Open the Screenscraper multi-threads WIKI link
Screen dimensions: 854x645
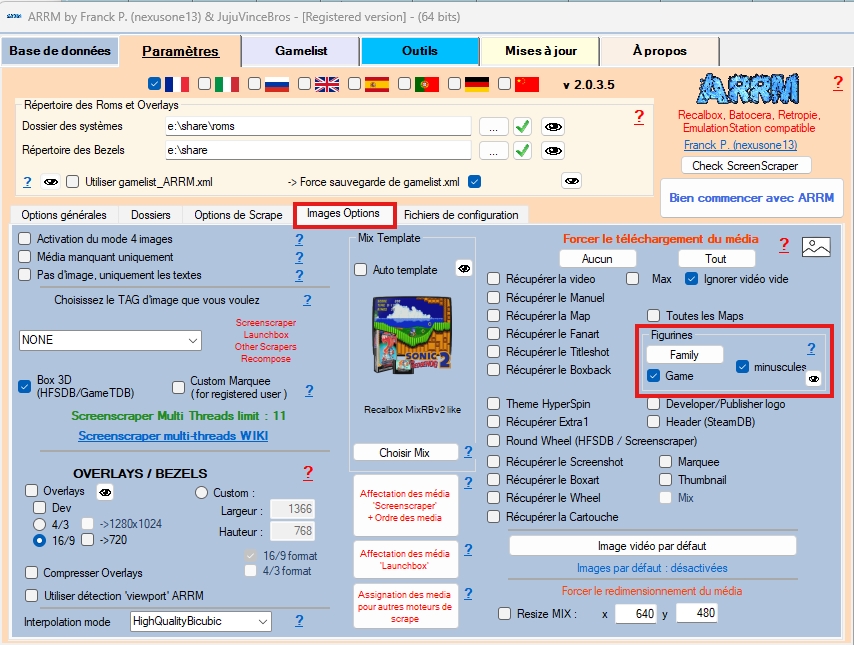coord(173,436)
